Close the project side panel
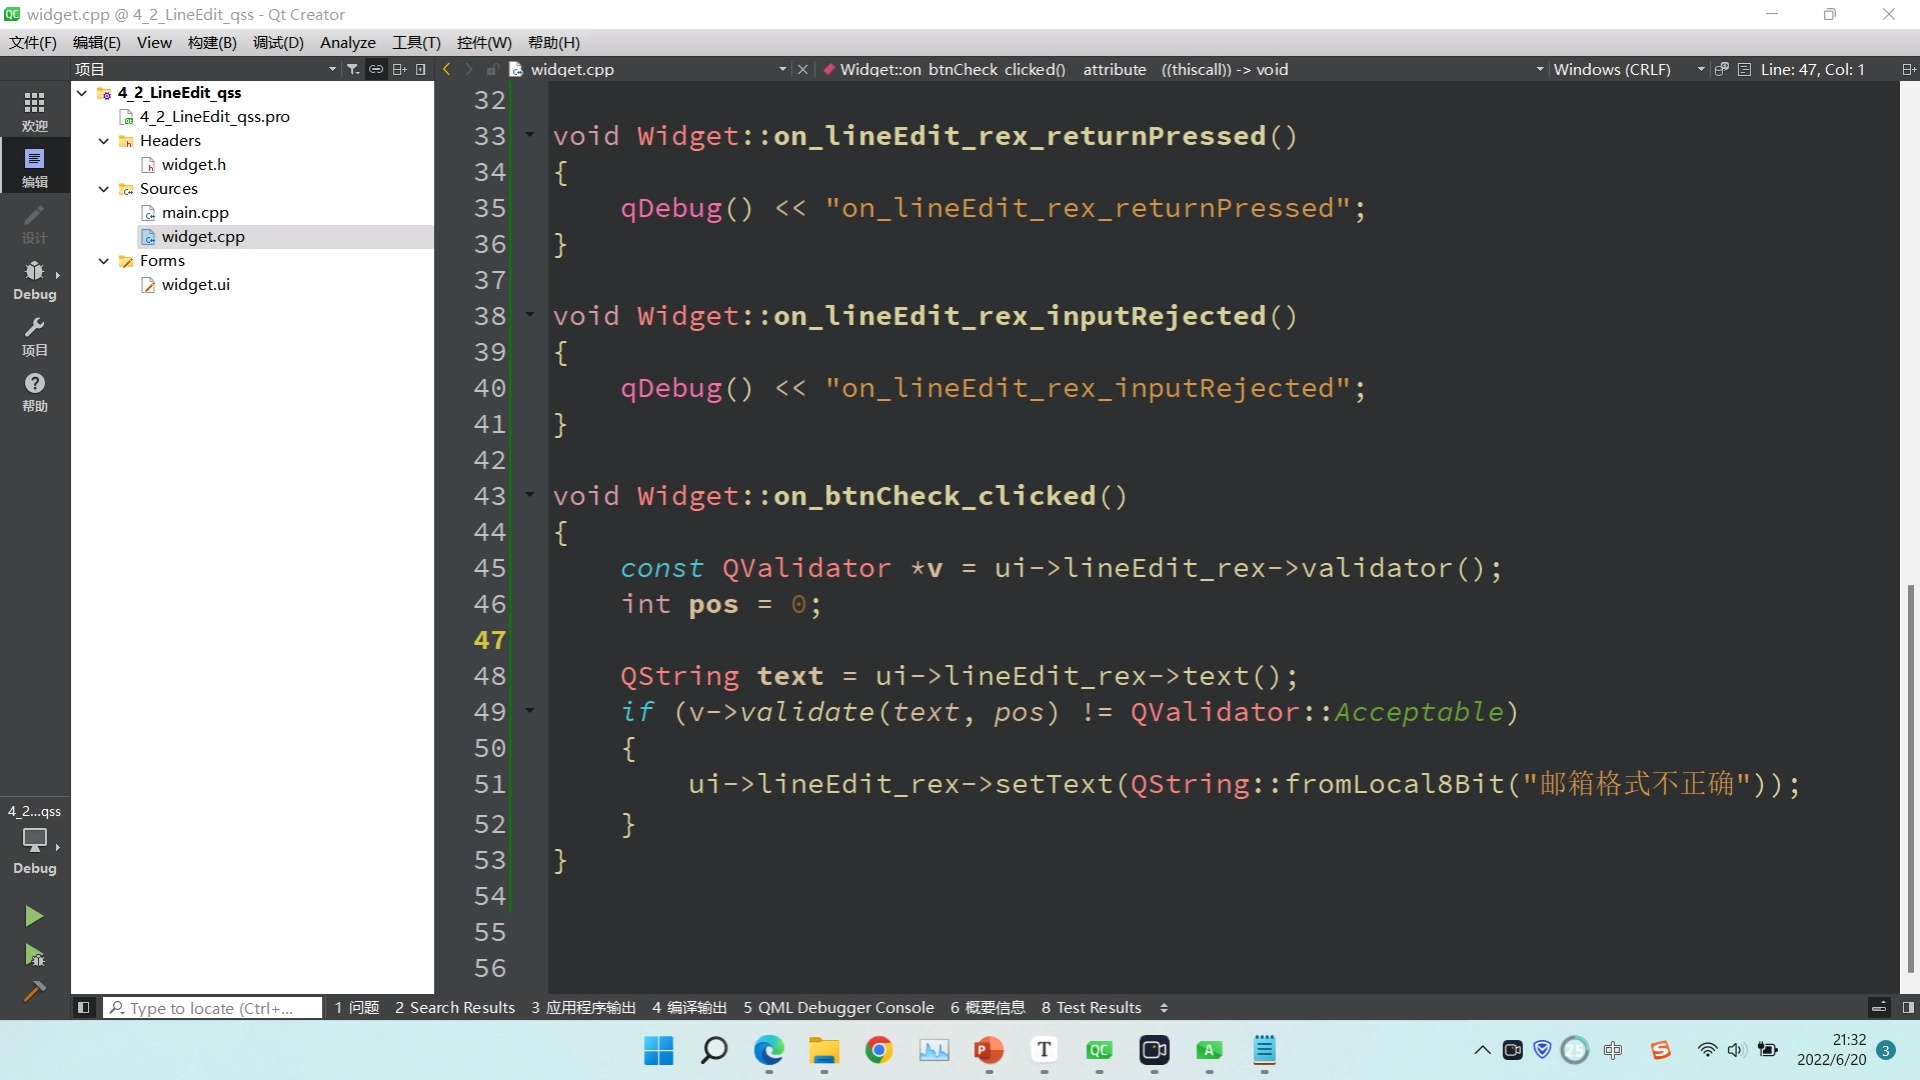The image size is (1920, 1080). click(421, 69)
